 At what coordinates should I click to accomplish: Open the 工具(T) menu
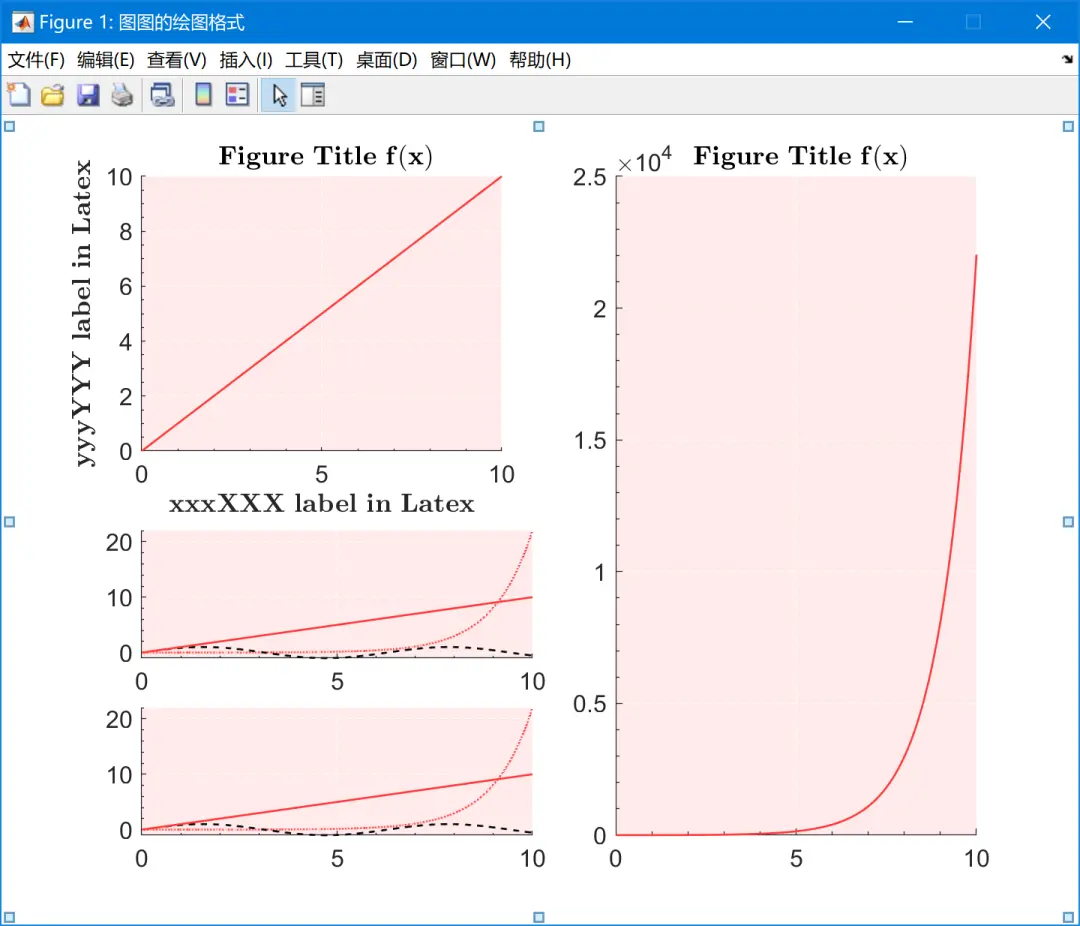(x=314, y=60)
